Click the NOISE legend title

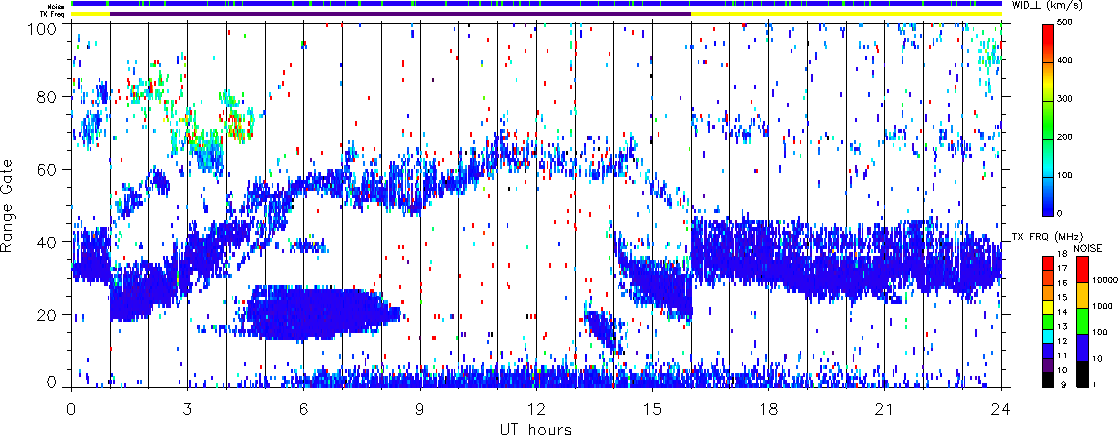(1087, 248)
